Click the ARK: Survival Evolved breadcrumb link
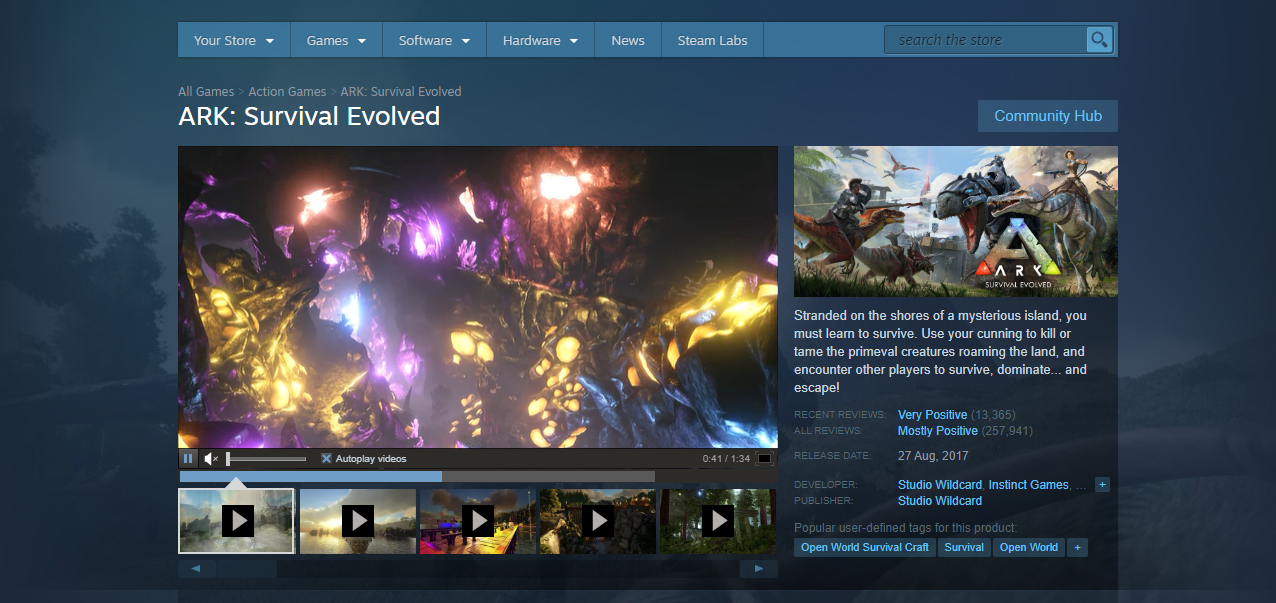1276x603 pixels. (x=401, y=92)
